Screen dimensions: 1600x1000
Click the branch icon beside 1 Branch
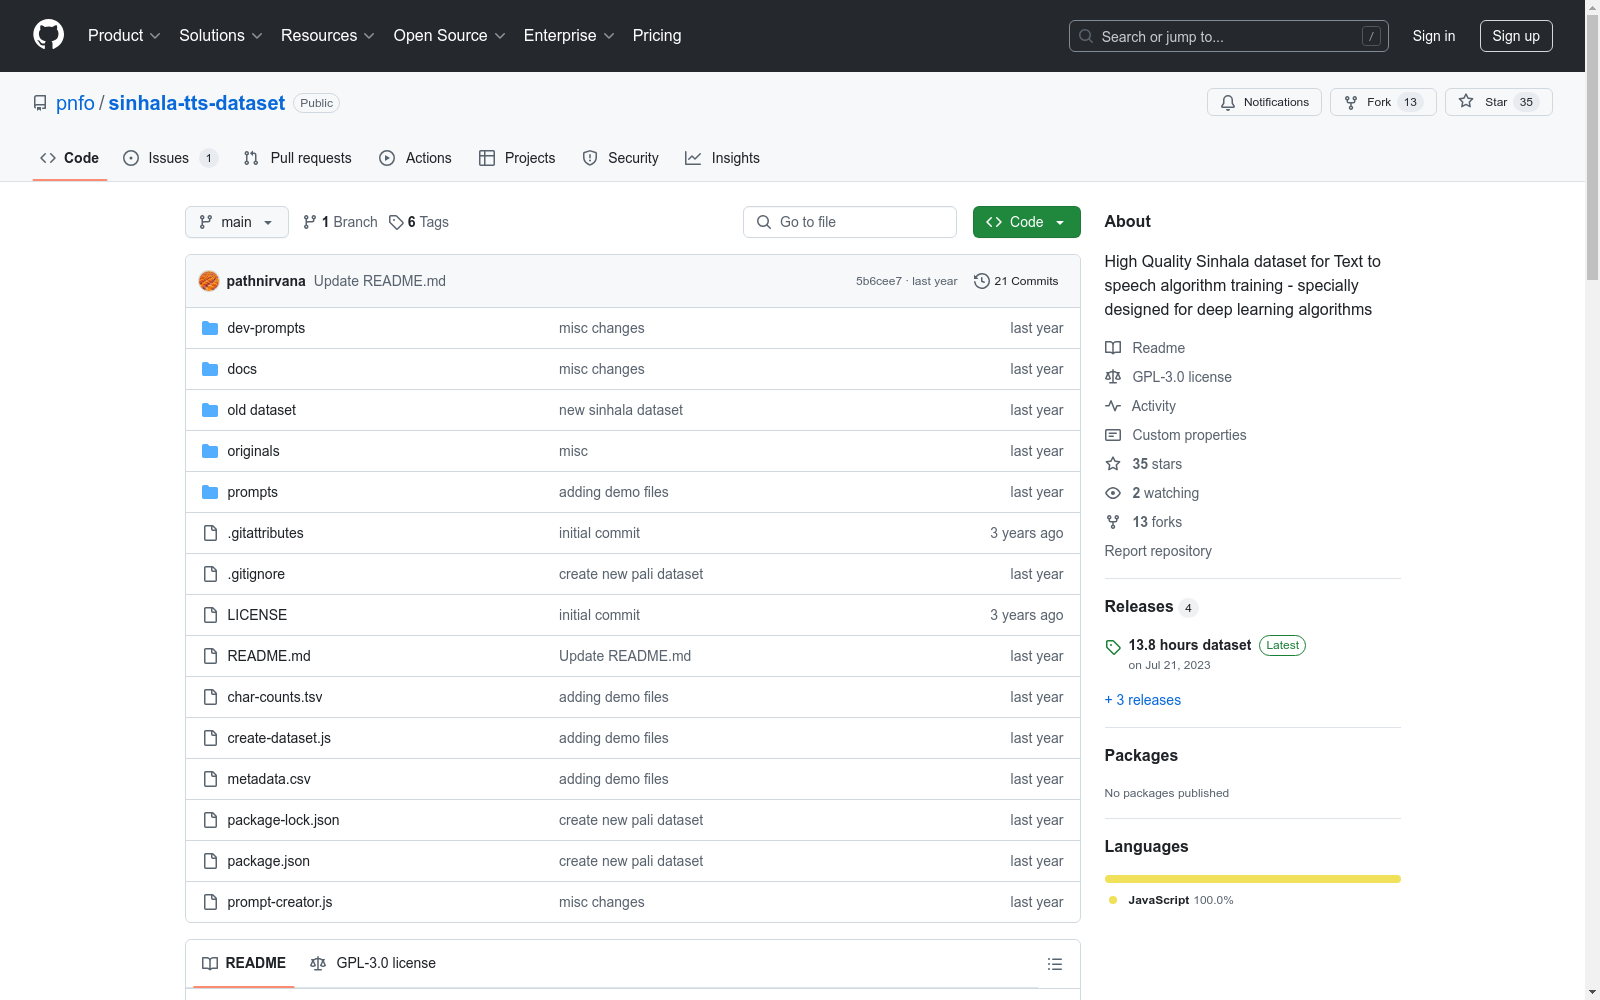310,222
